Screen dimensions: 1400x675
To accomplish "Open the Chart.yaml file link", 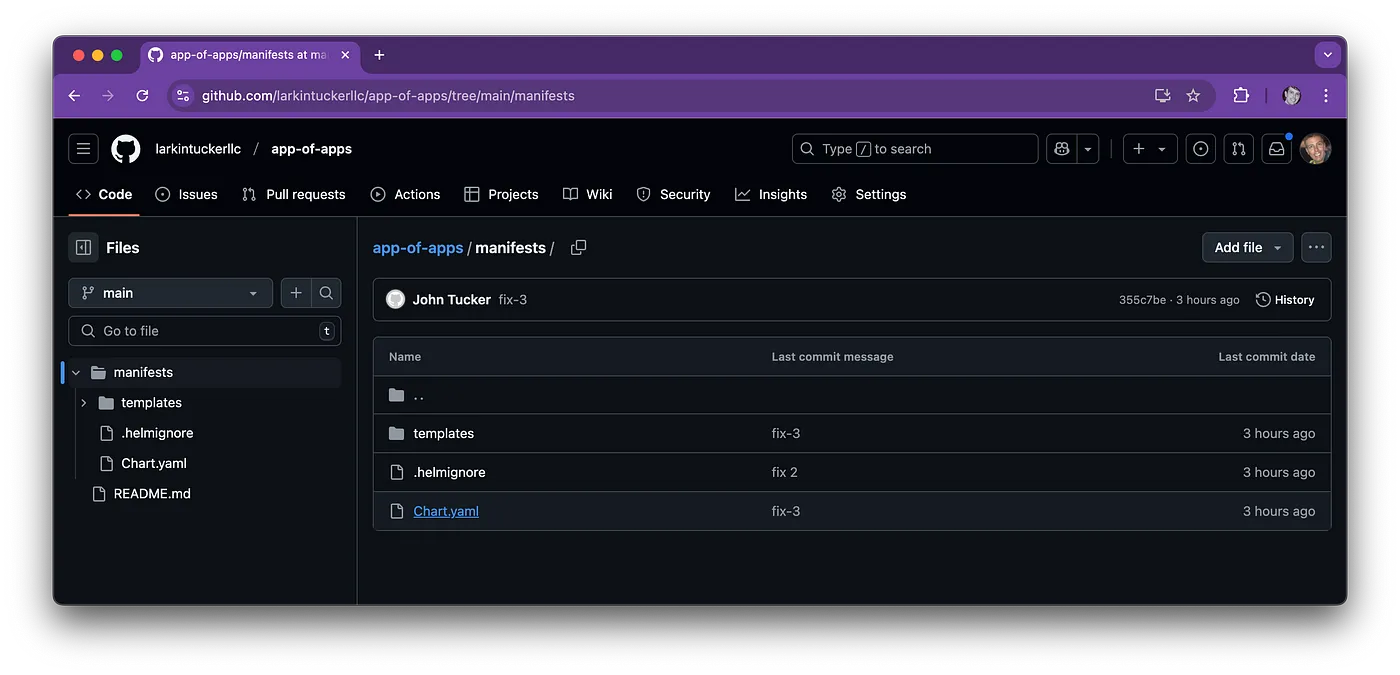I will point(446,511).
